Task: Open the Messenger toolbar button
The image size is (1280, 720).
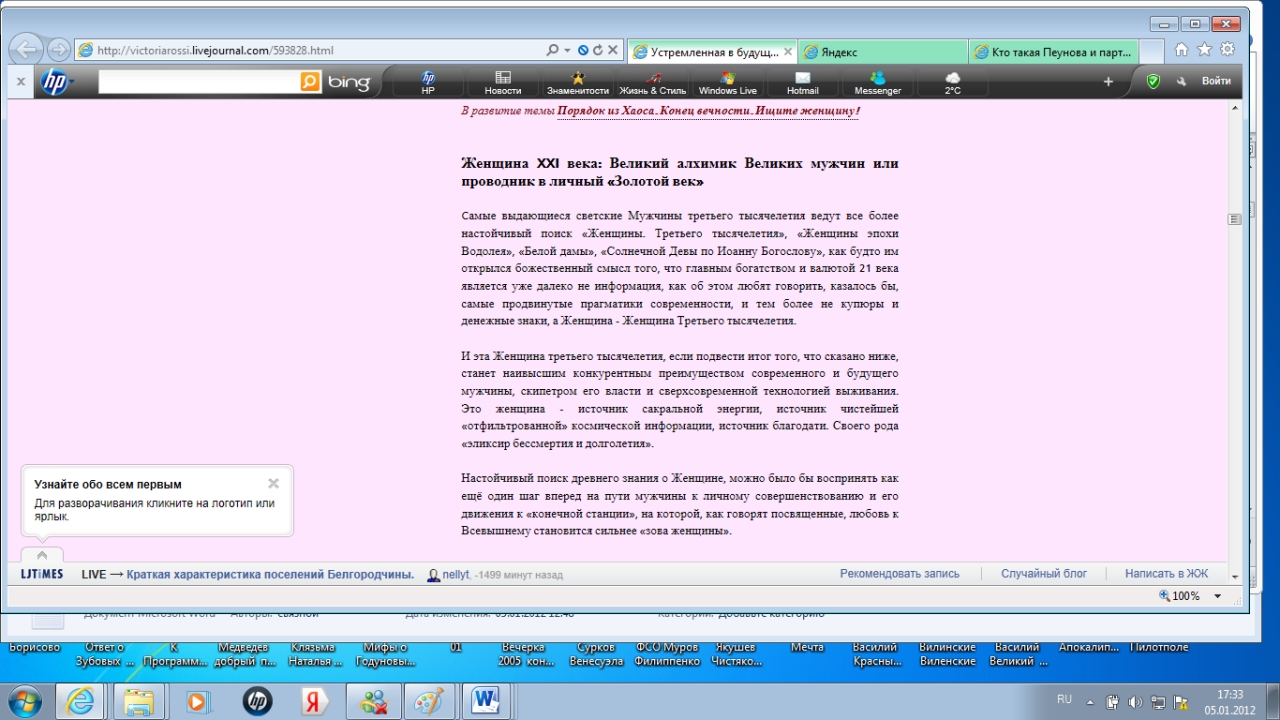Action: 878,83
